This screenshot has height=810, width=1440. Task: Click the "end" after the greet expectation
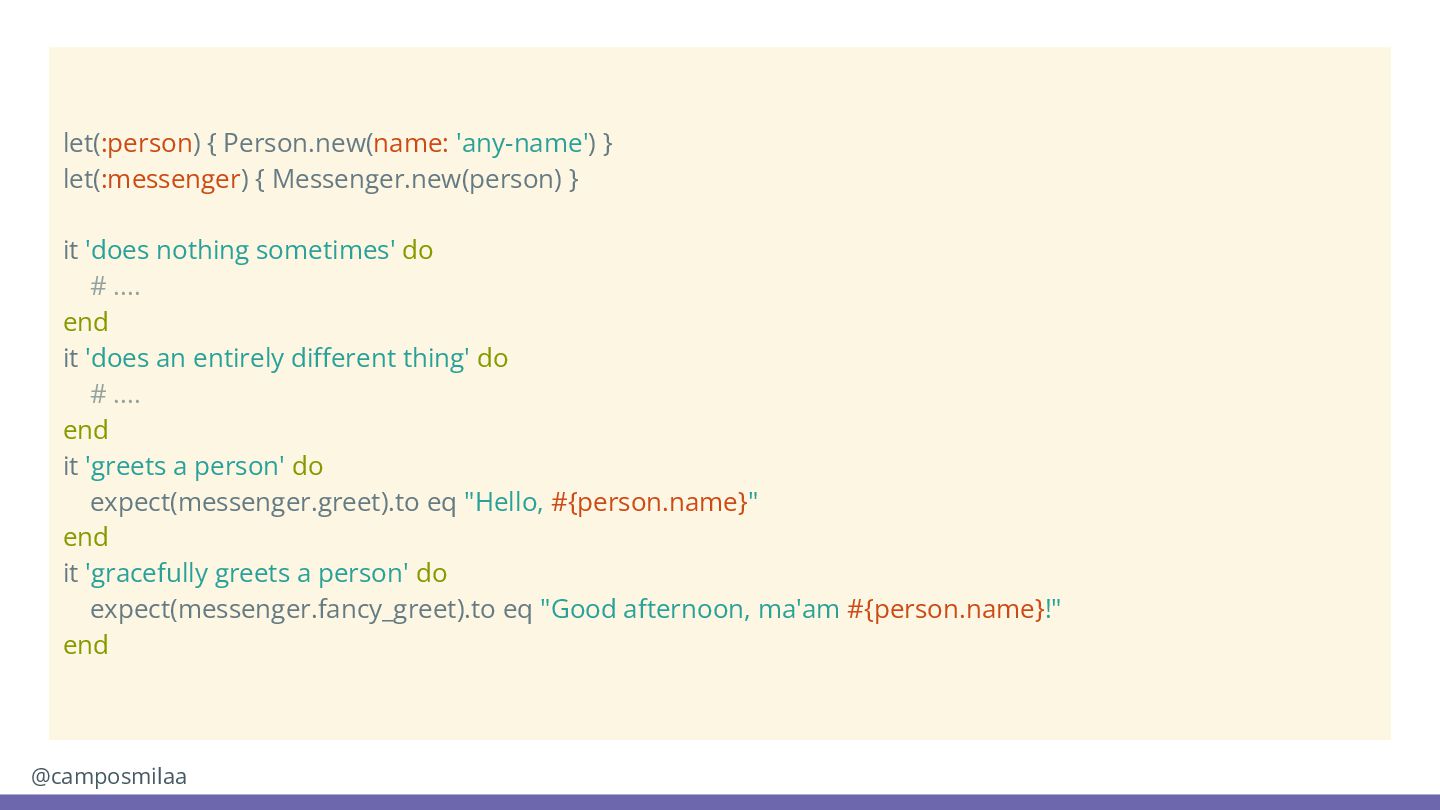(86, 537)
